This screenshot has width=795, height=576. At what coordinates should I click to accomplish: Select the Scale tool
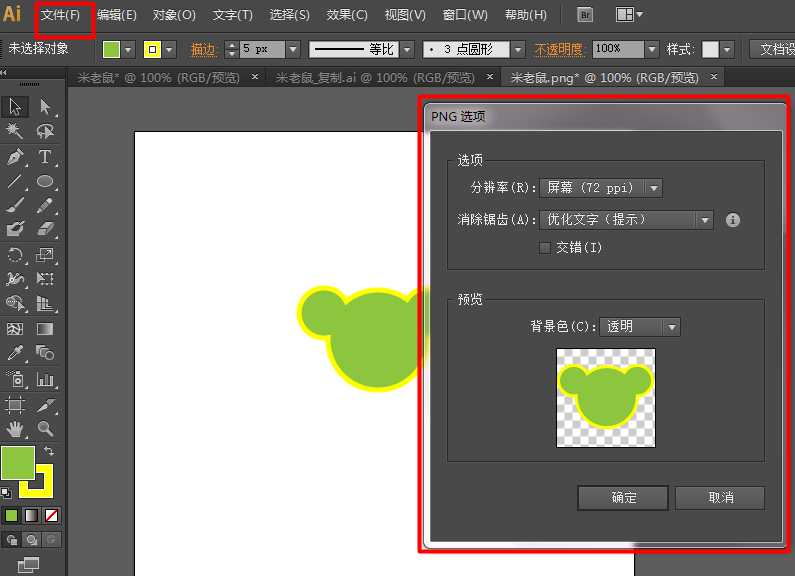pyautogui.click(x=45, y=255)
